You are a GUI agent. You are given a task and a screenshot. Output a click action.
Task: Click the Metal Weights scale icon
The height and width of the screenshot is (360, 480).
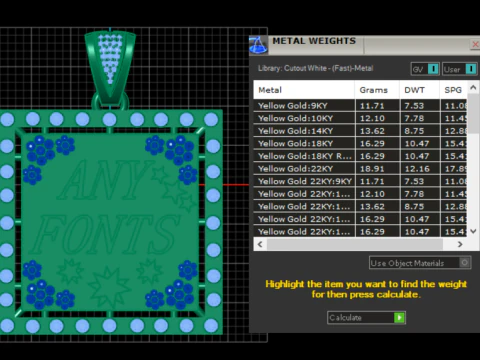click(258, 45)
